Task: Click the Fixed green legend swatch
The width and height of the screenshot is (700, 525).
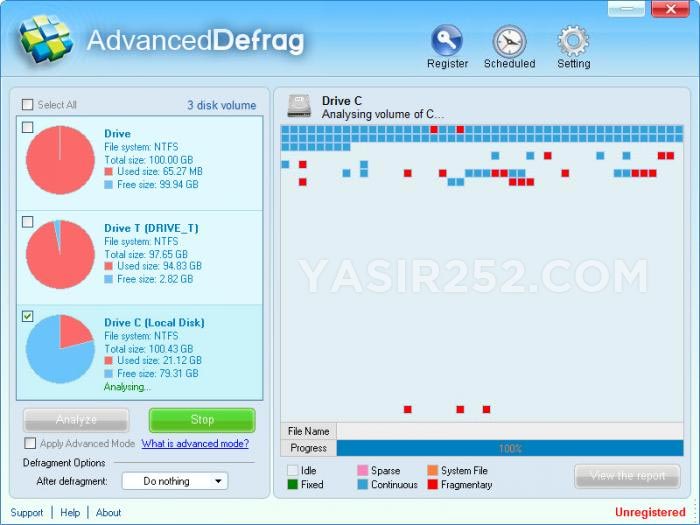Action: point(292,484)
